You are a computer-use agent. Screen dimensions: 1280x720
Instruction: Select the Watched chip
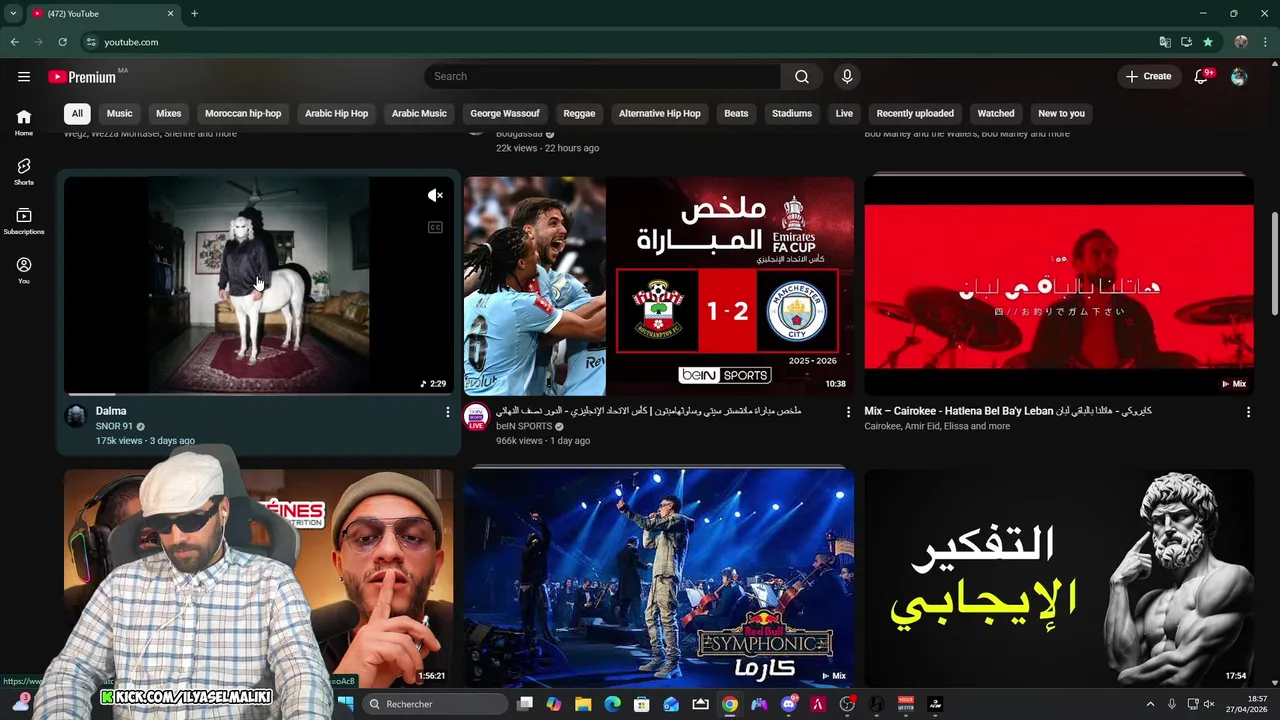pyautogui.click(x=996, y=113)
